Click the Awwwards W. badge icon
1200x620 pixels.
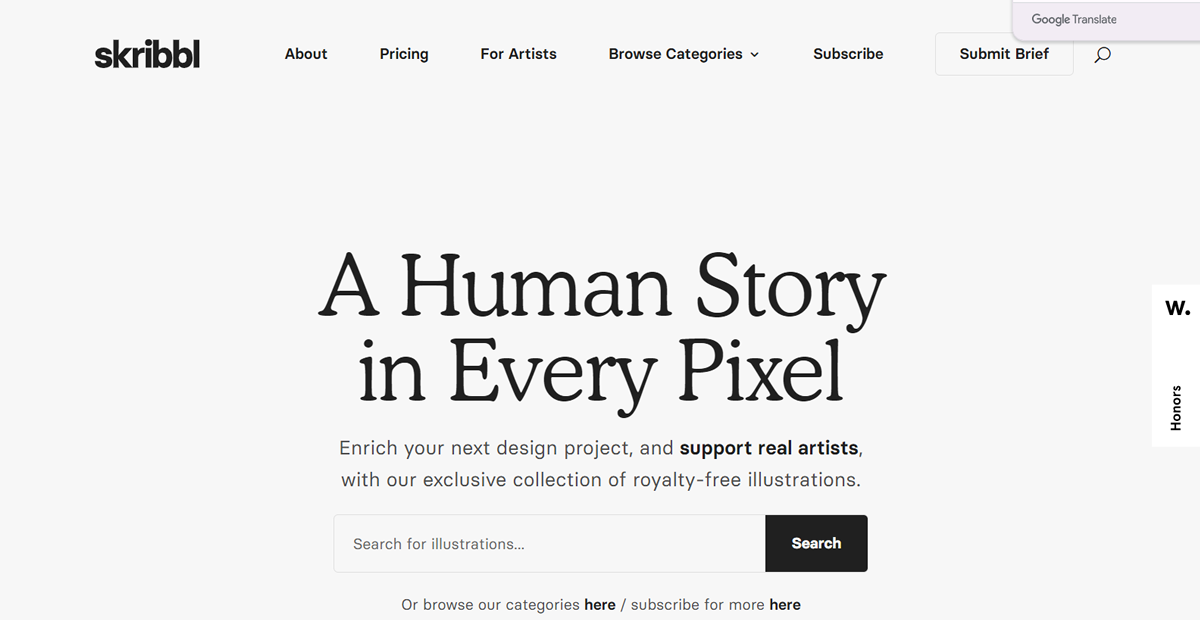tap(1177, 308)
